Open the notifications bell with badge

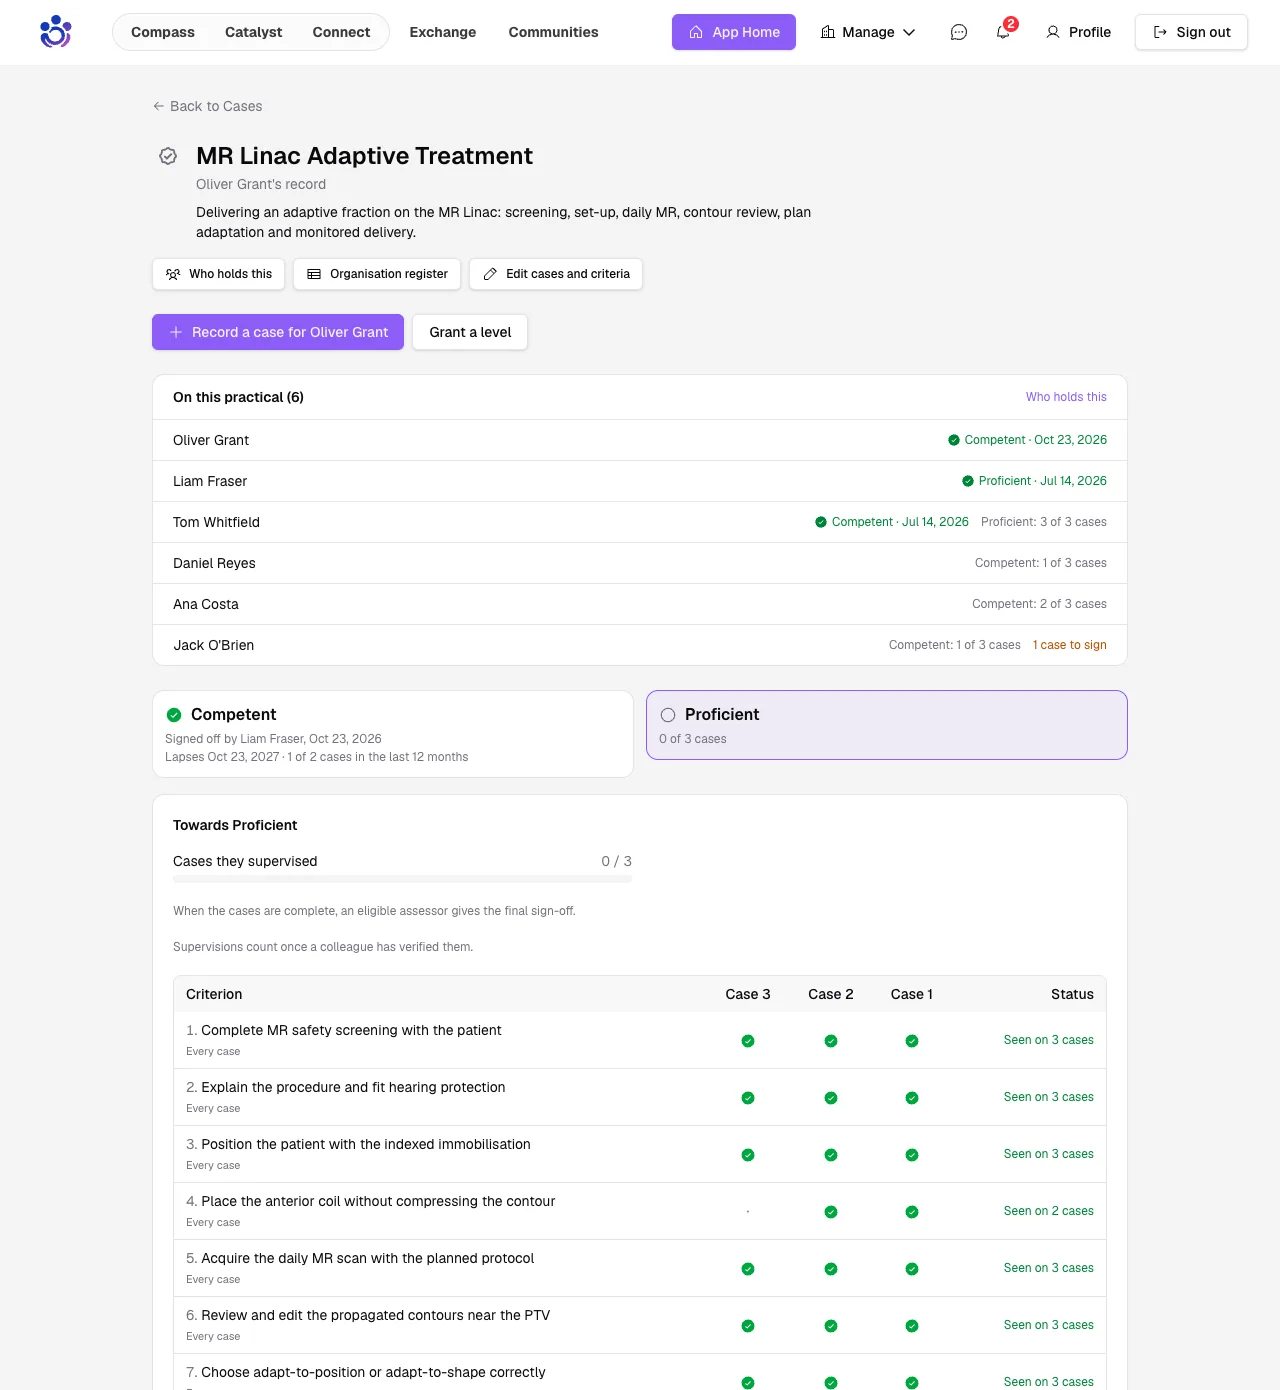(x=1003, y=32)
